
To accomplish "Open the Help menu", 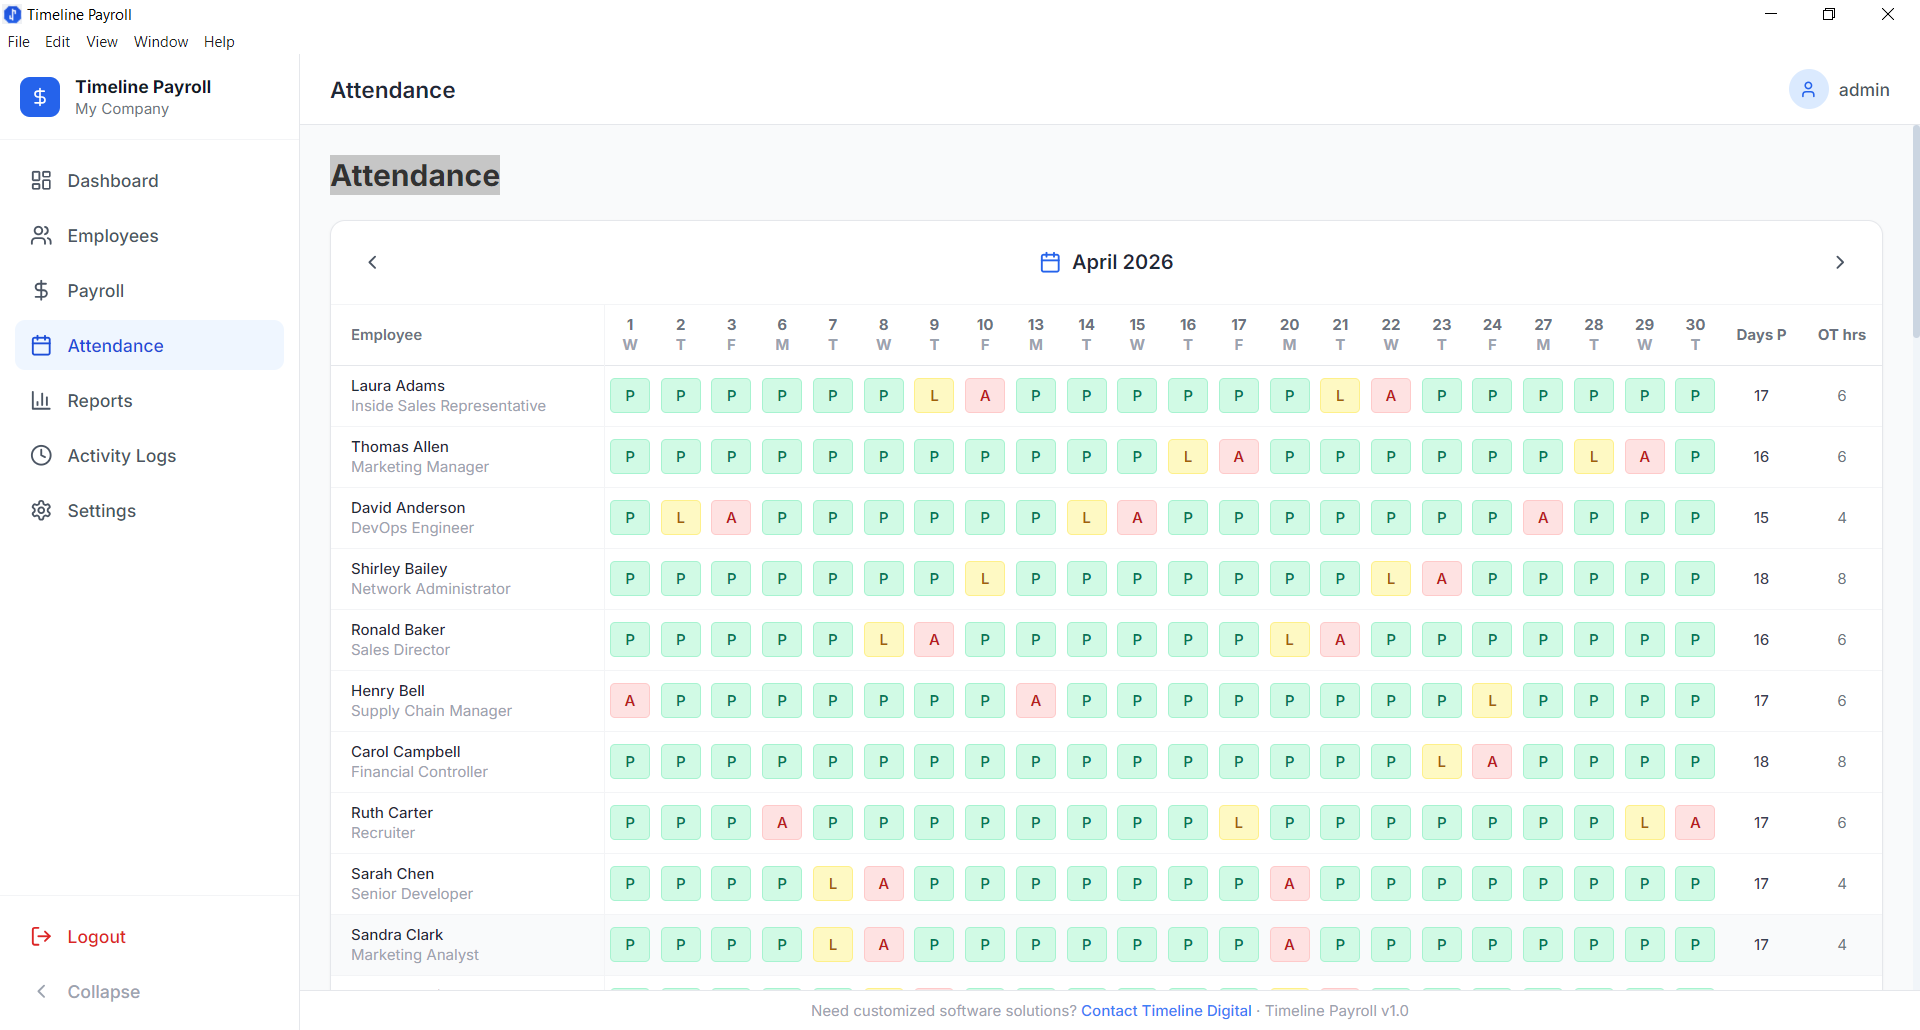I will pyautogui.click(x=219, y=41).
